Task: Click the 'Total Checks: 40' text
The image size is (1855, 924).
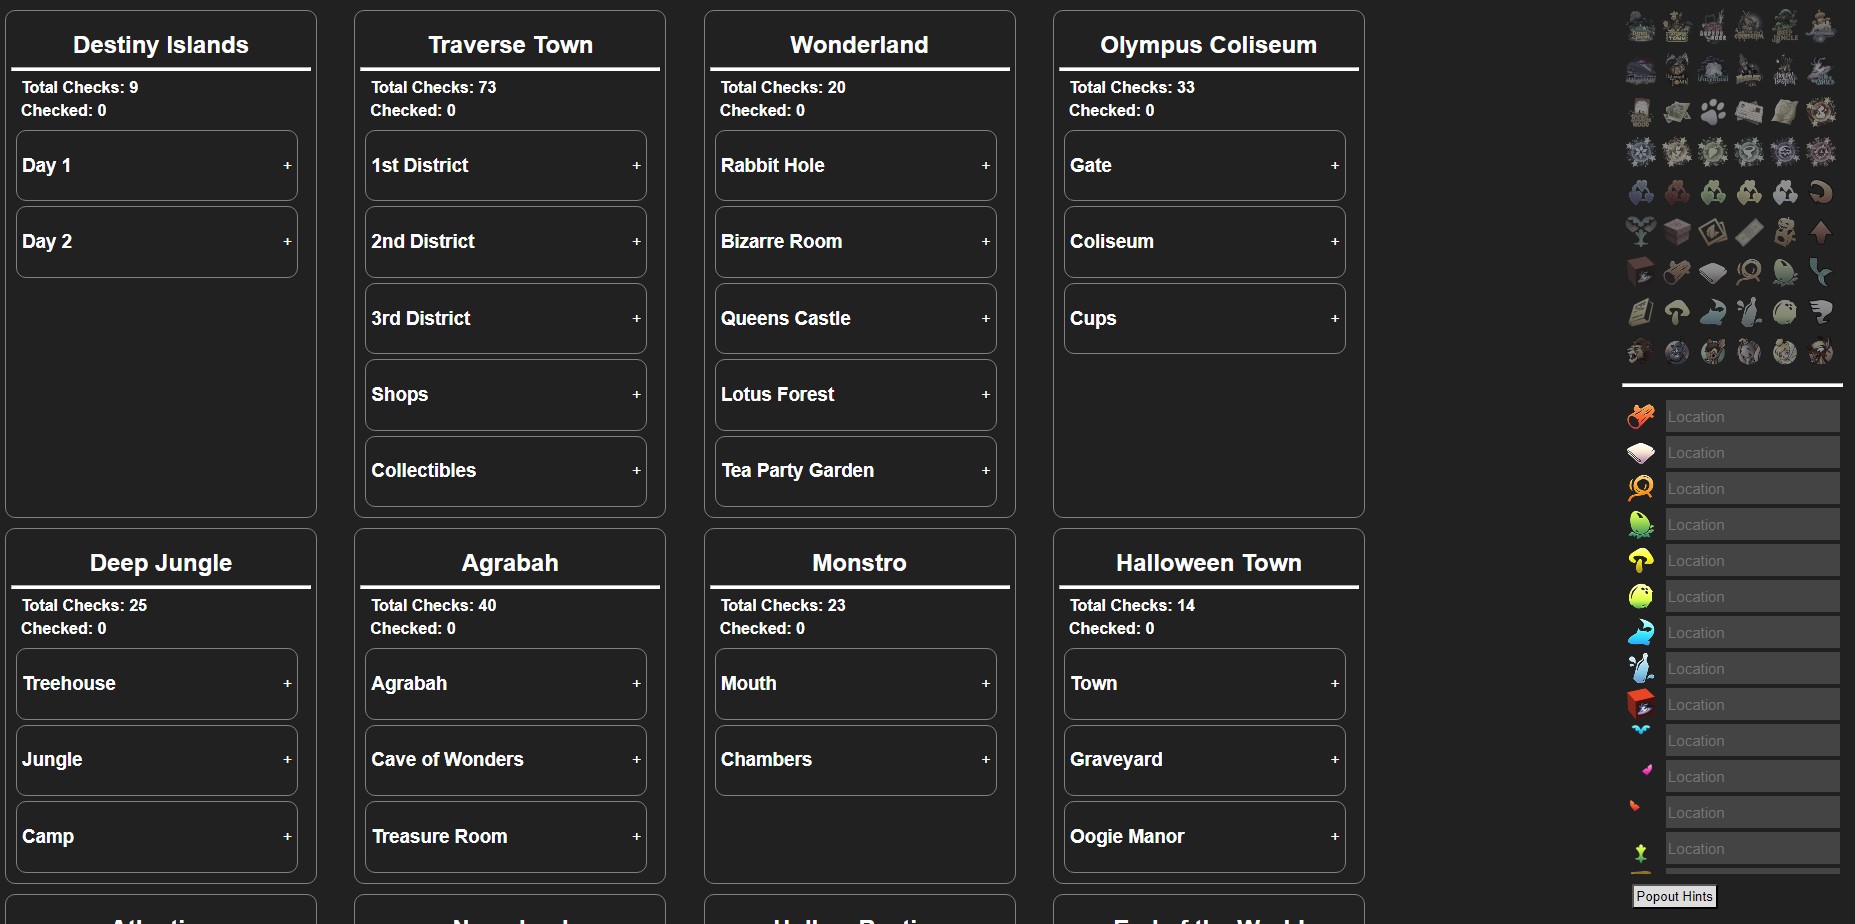Action: coord(433,605)
